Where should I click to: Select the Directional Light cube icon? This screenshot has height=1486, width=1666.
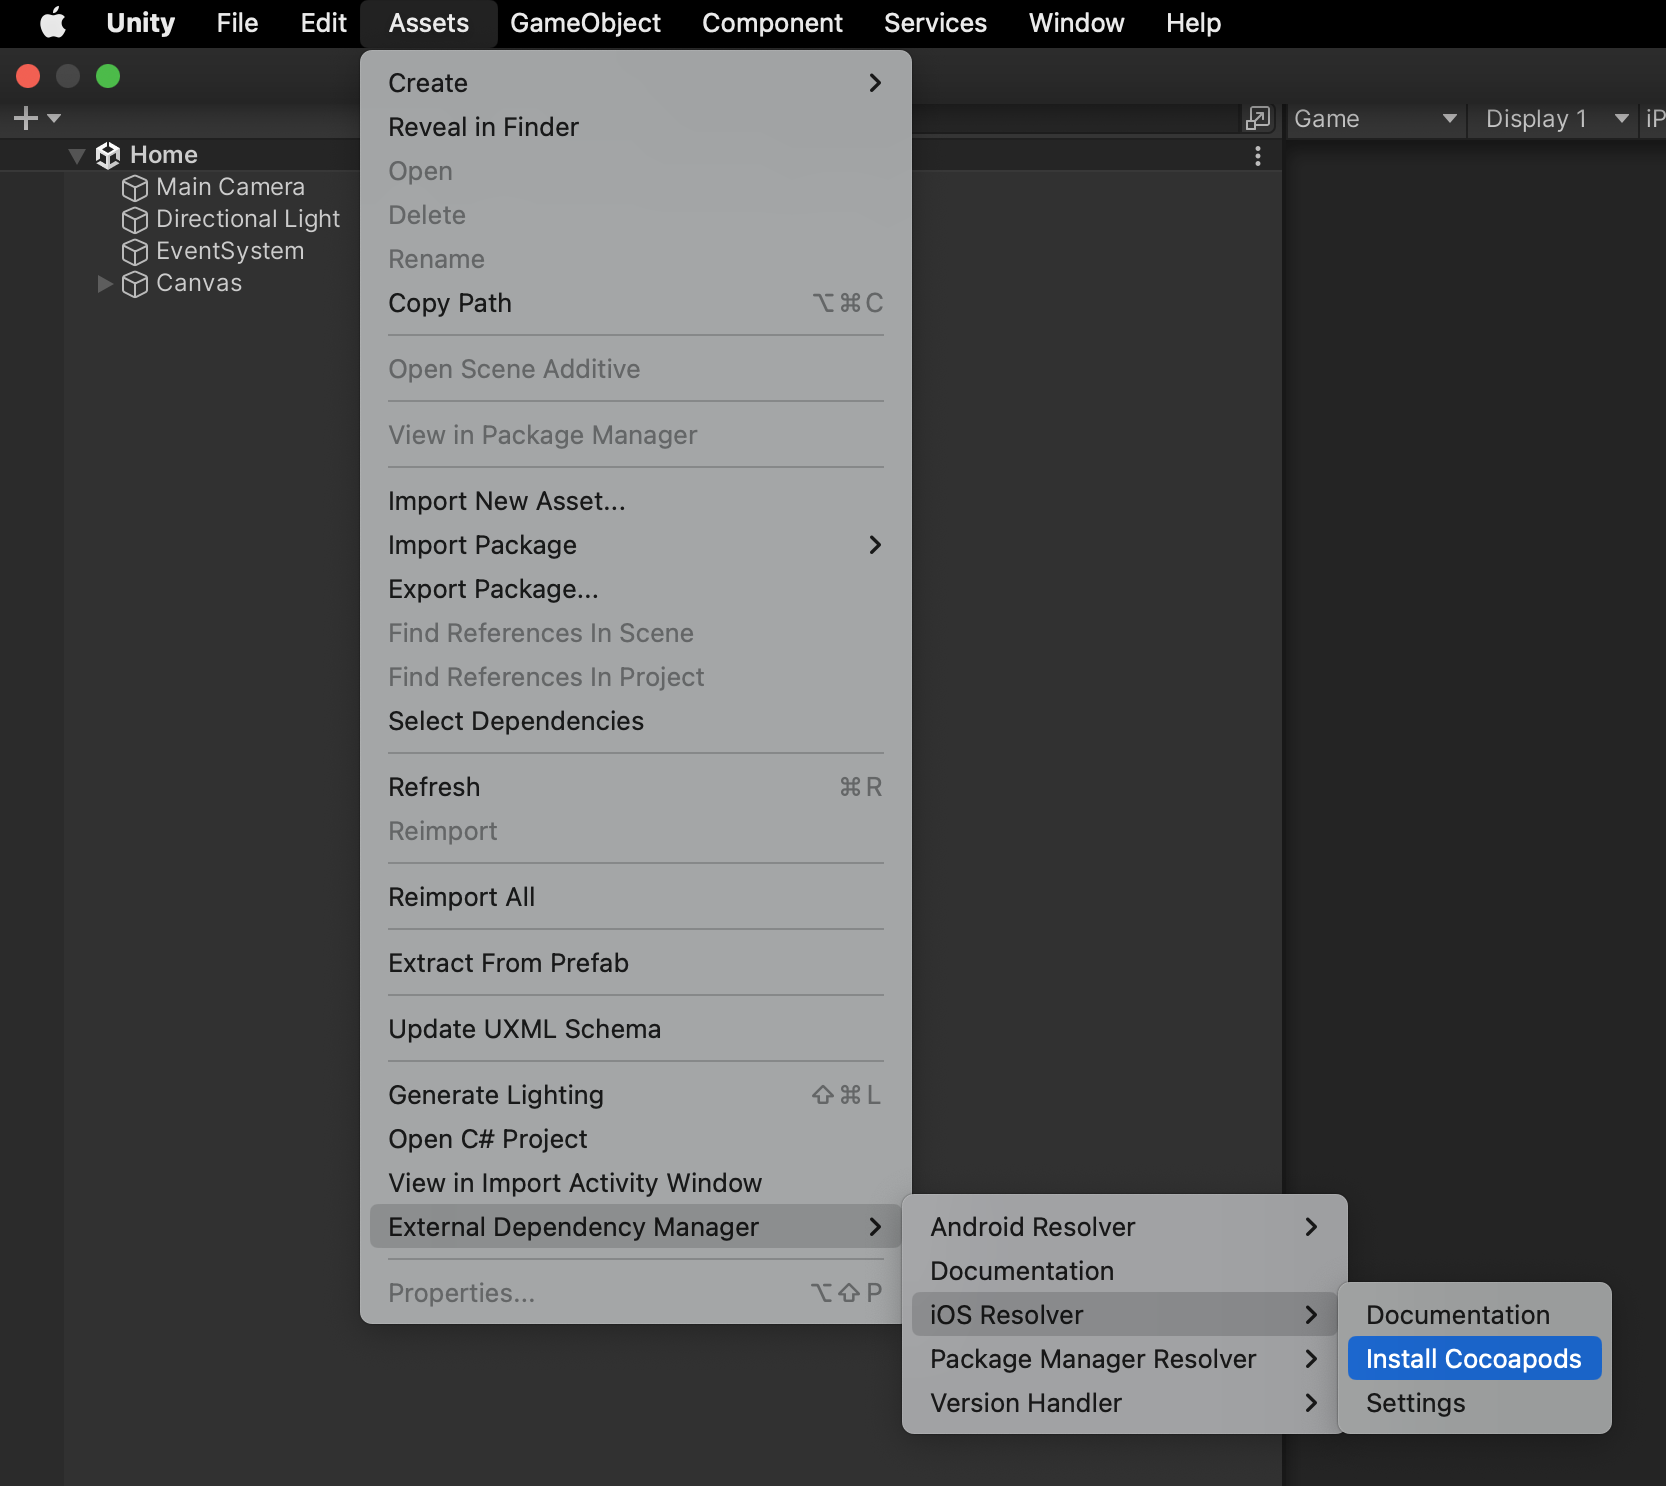pyautogui.click(x=134, y=220)
